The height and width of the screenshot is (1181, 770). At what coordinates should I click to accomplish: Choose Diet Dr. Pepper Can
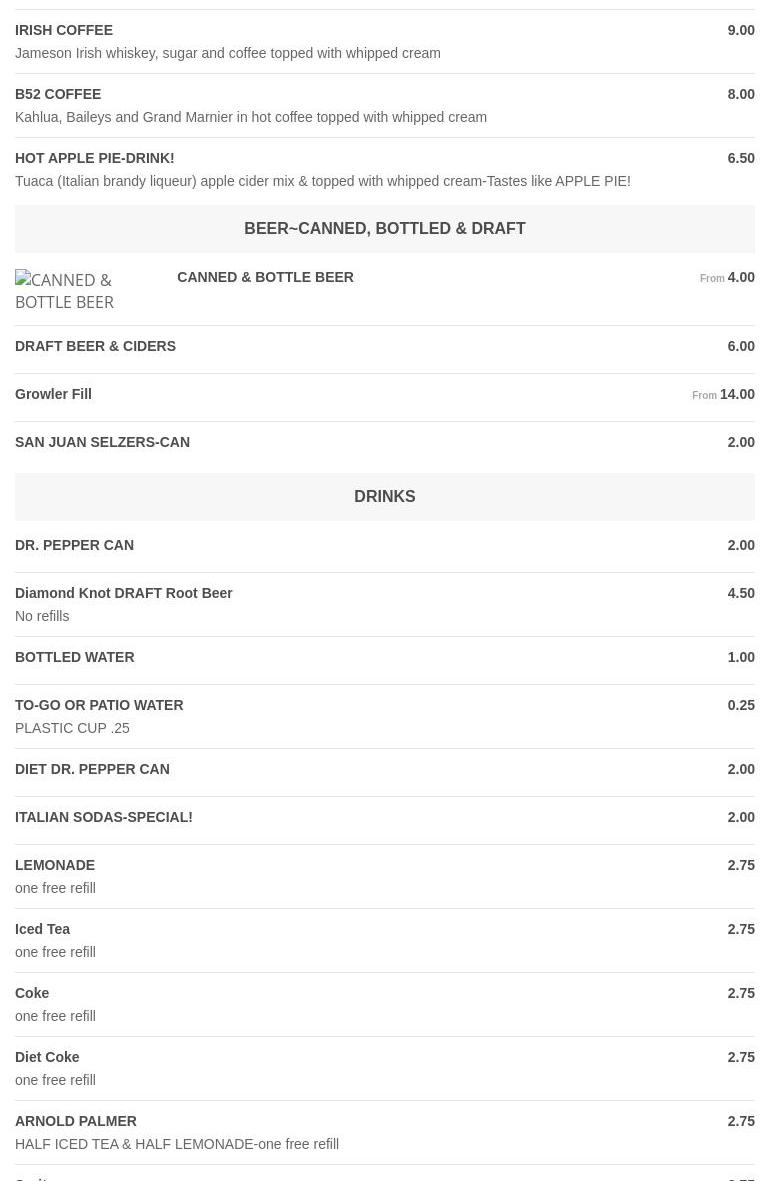pos(92,769)
